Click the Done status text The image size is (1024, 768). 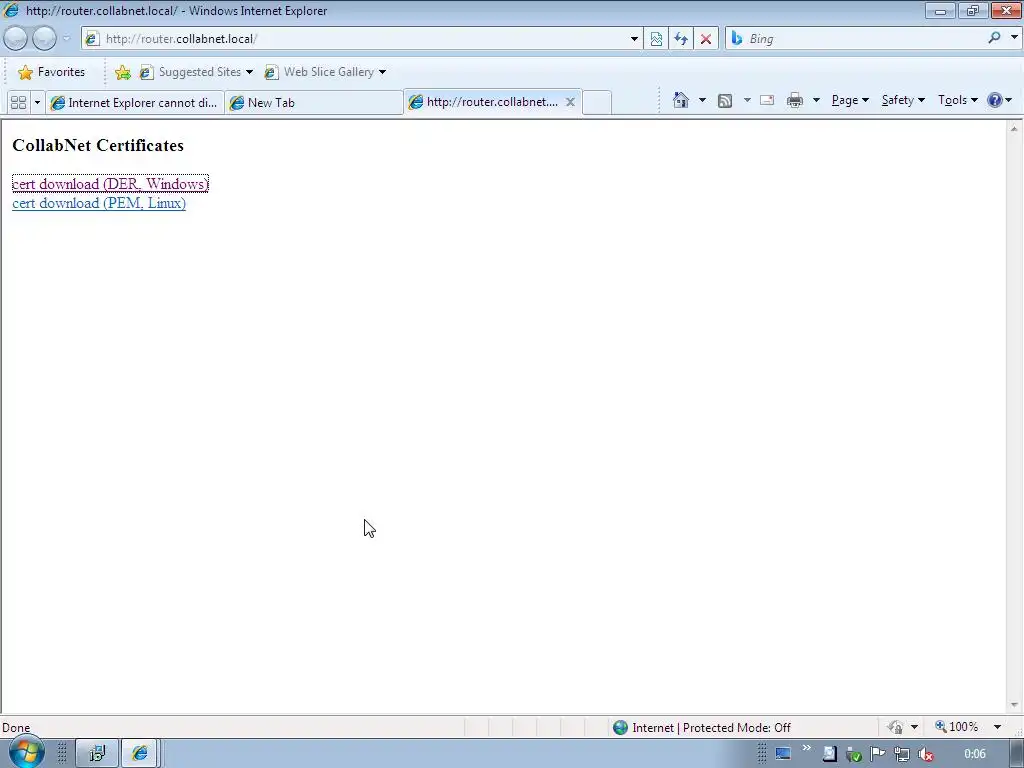pos(16,728)
